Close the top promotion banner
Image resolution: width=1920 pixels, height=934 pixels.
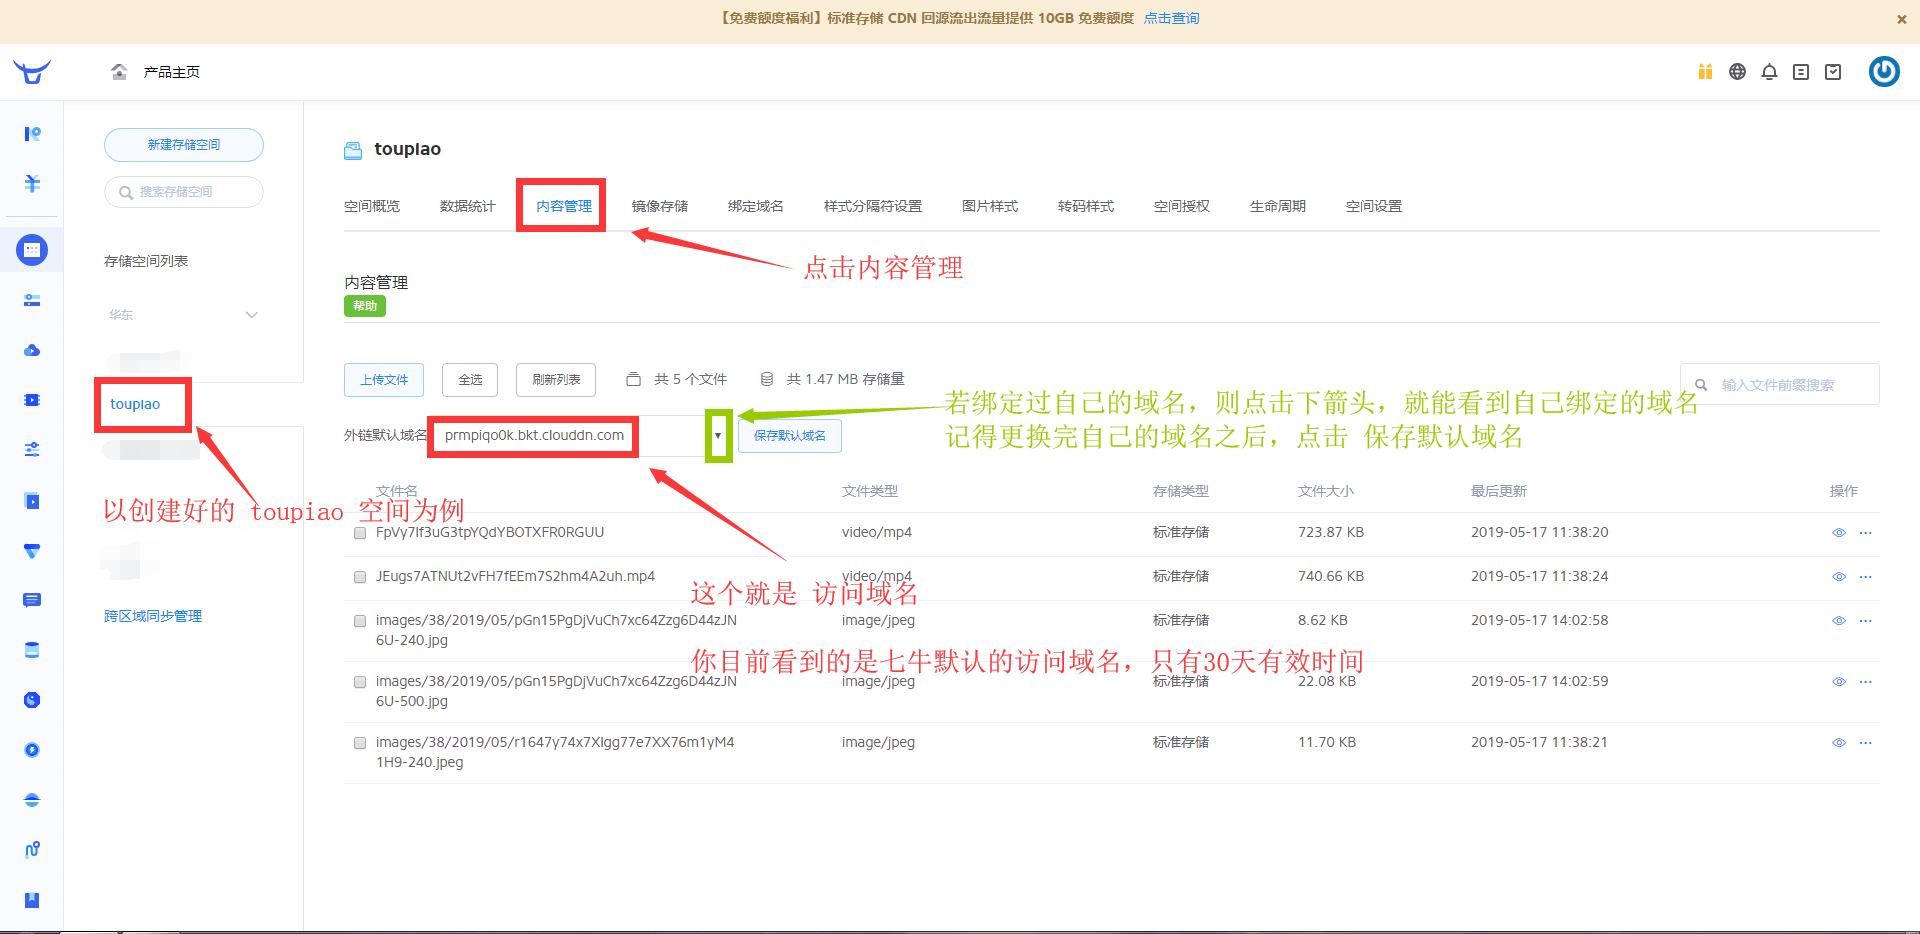(x=1902, y=19)
